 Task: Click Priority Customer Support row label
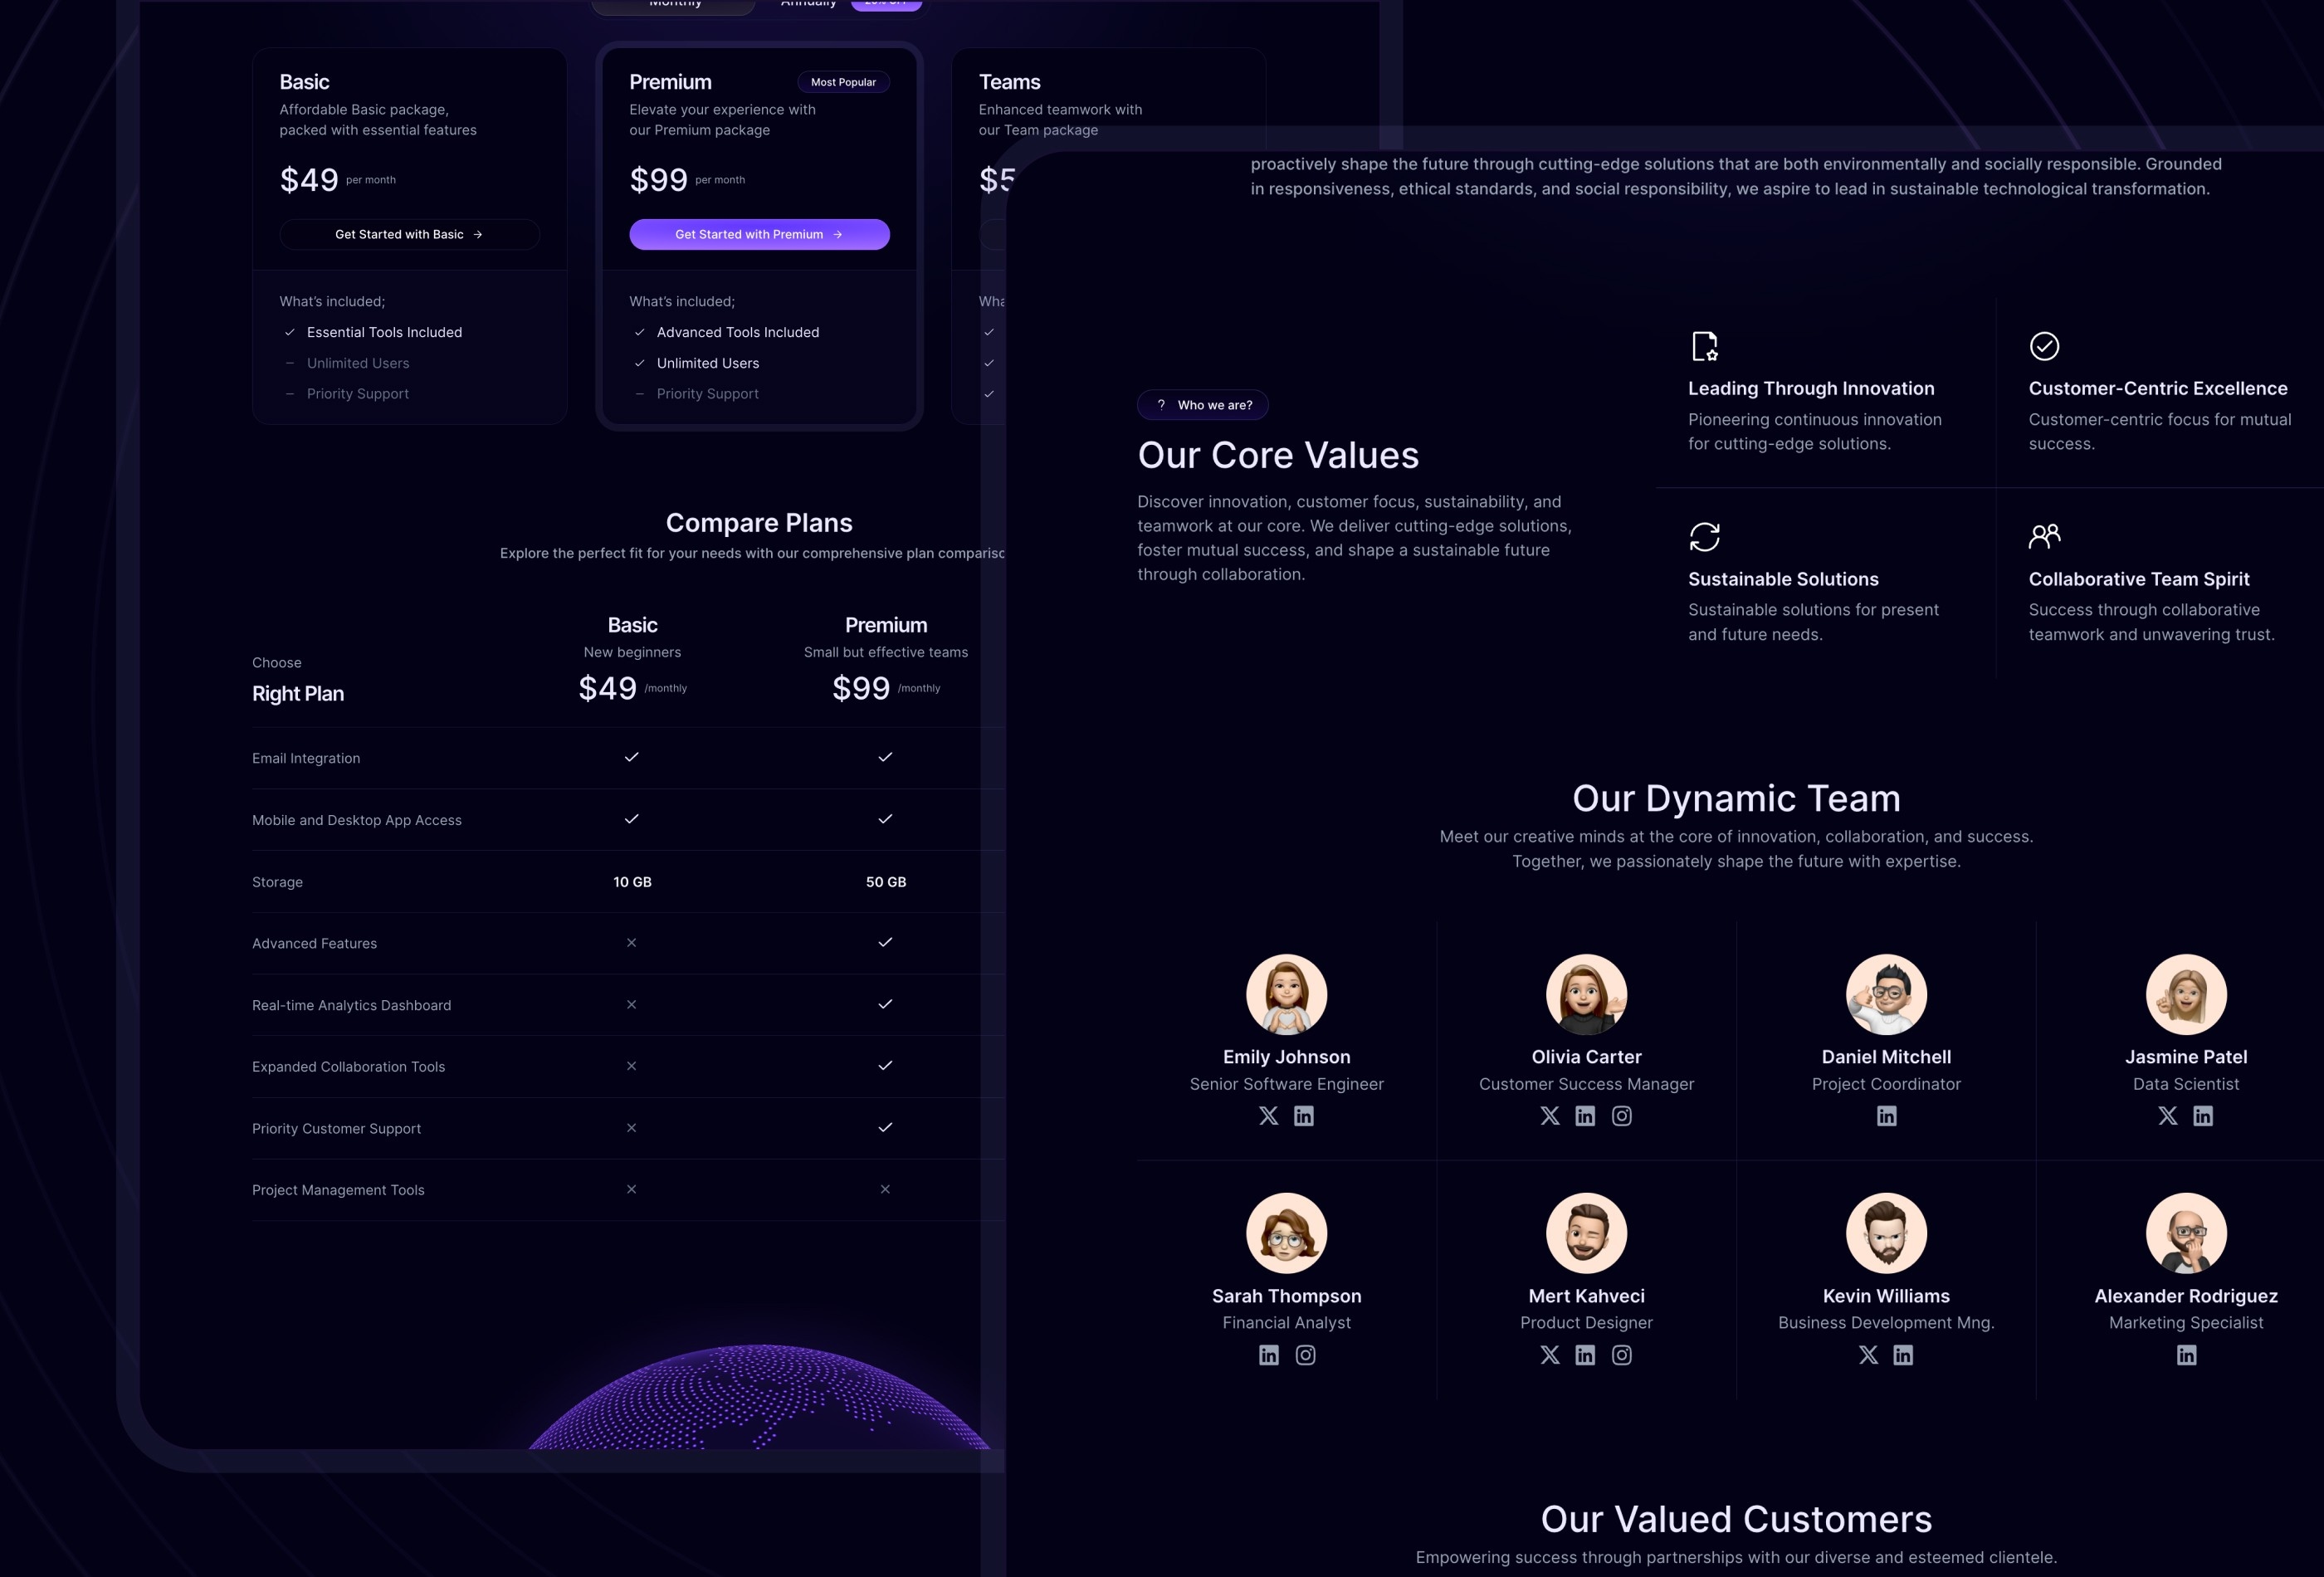pyautogui.click(x=336, y=1128)
